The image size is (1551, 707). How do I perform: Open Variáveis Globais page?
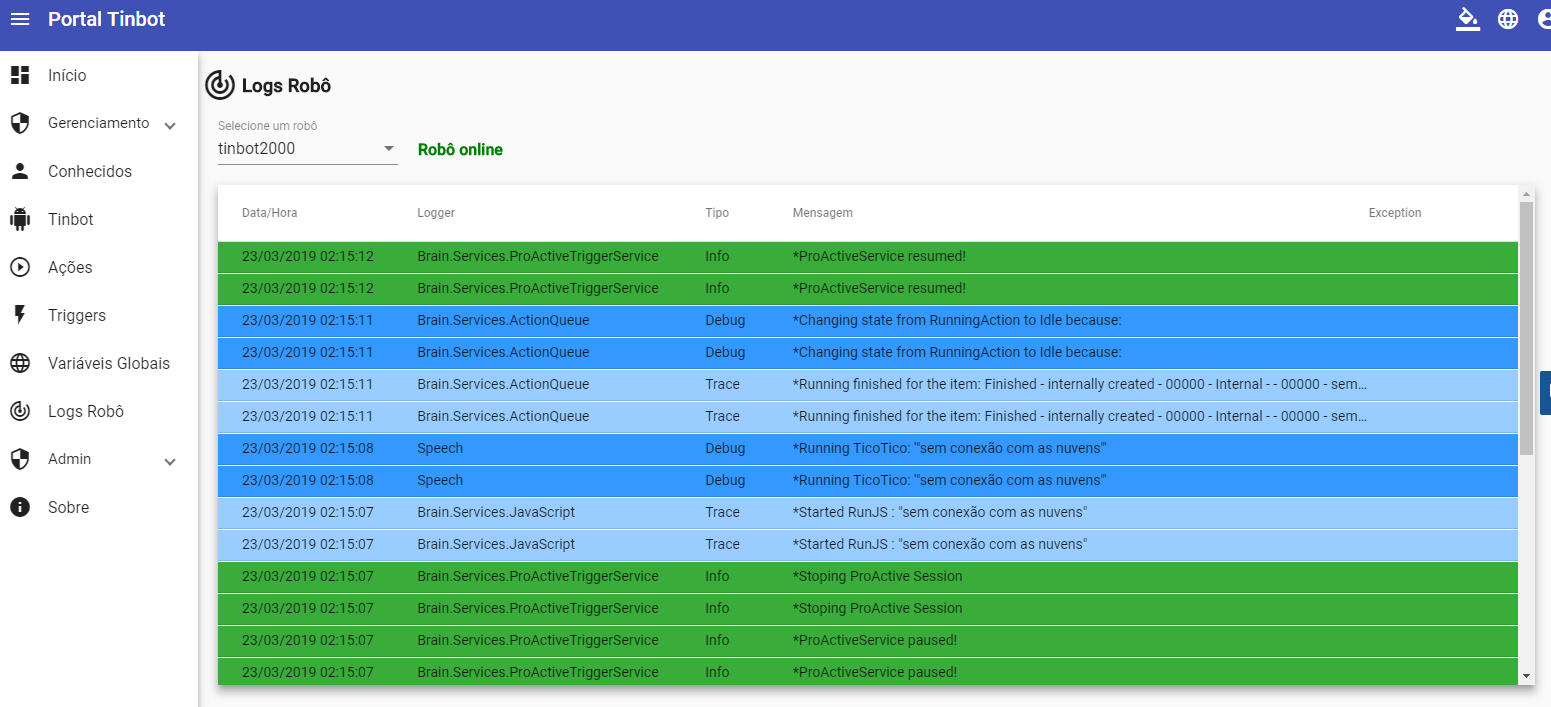point(109,363)
